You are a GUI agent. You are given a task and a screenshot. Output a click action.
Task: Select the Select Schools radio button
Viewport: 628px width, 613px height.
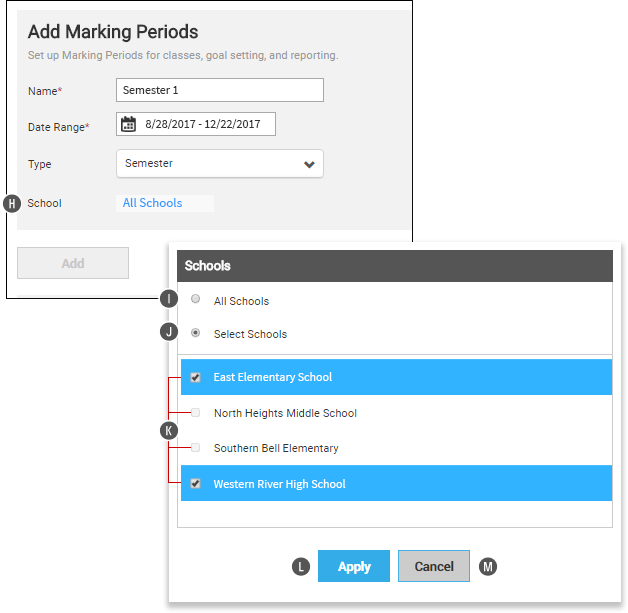pyautogui.click(x=195, y=333)
